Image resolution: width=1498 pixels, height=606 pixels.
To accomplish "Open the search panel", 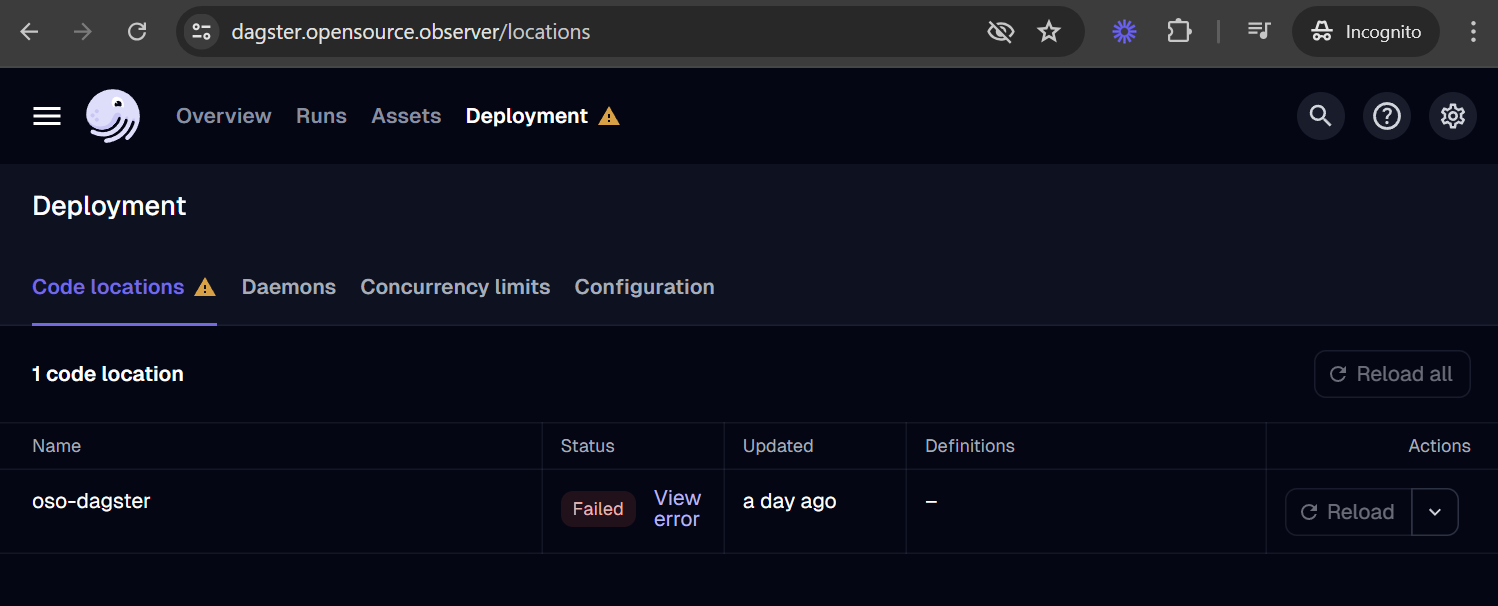I will click(1320, 116).
